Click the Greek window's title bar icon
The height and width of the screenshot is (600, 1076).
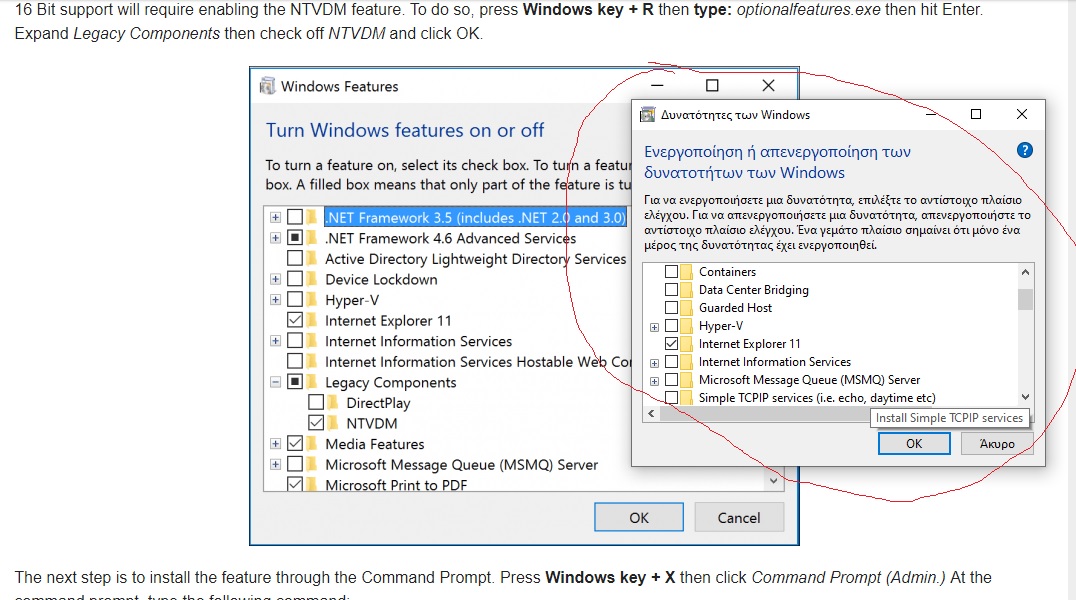click(x=647, y=115)
